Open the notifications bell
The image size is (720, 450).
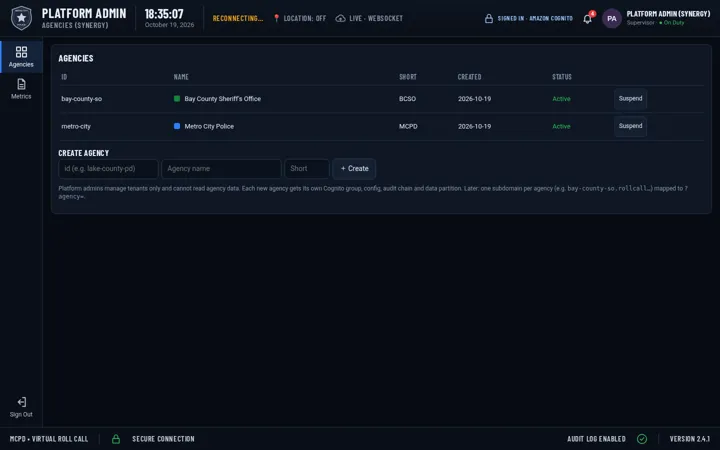(x=587, y=19)
